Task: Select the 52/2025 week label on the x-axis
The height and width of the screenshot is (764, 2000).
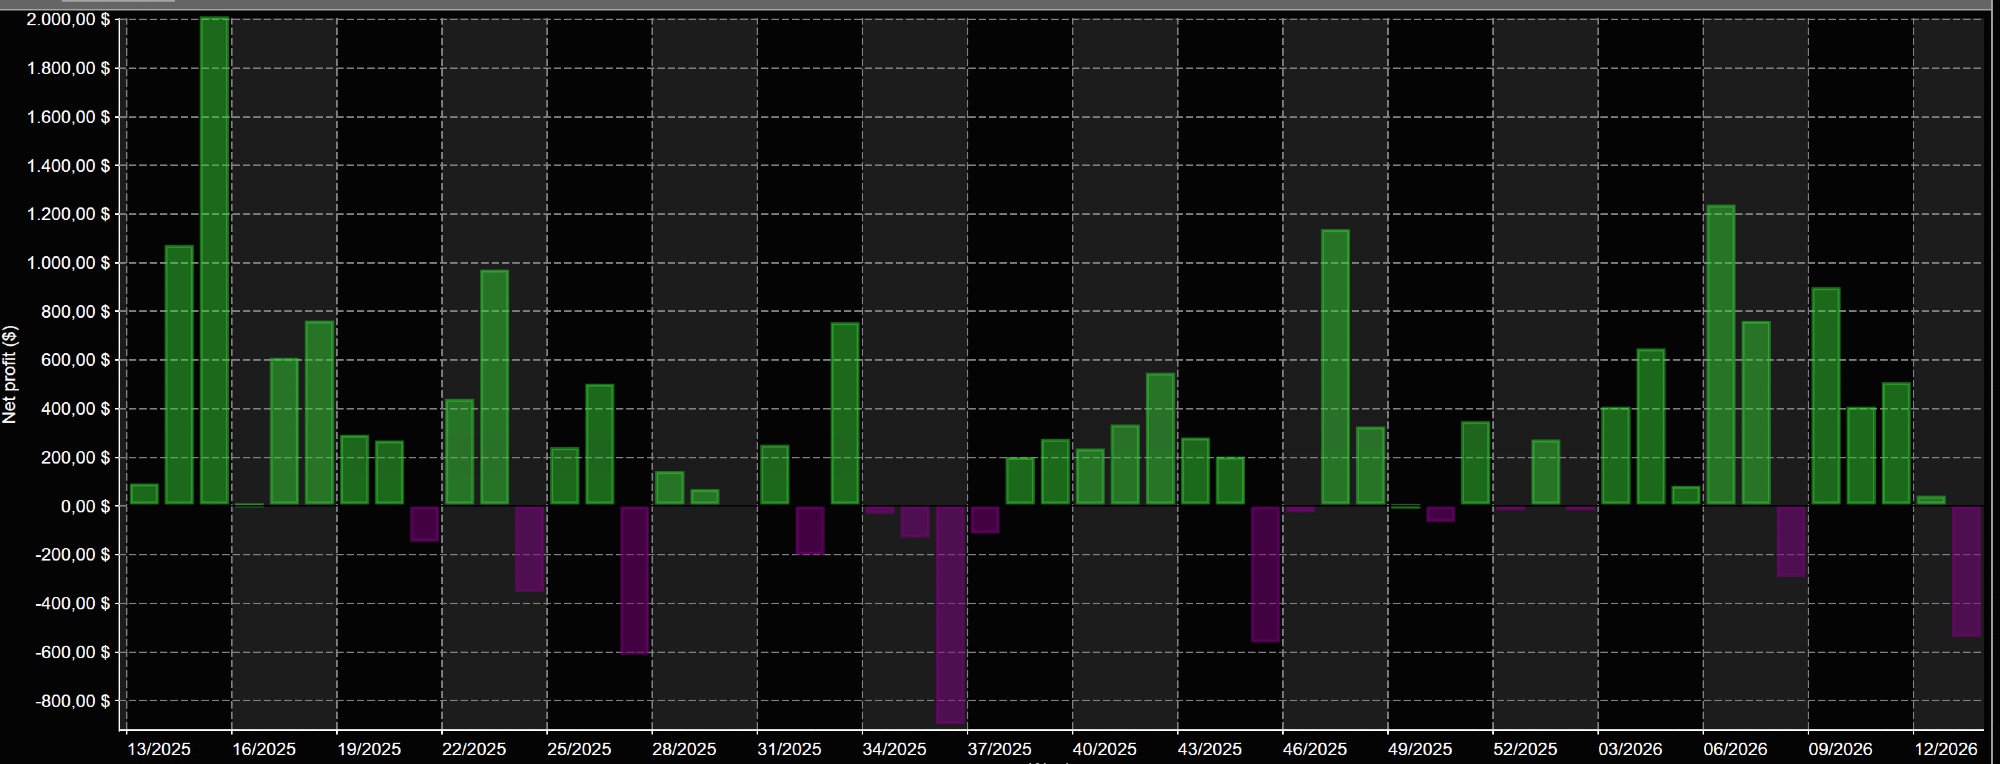Action: click(x=1524, y=749)
